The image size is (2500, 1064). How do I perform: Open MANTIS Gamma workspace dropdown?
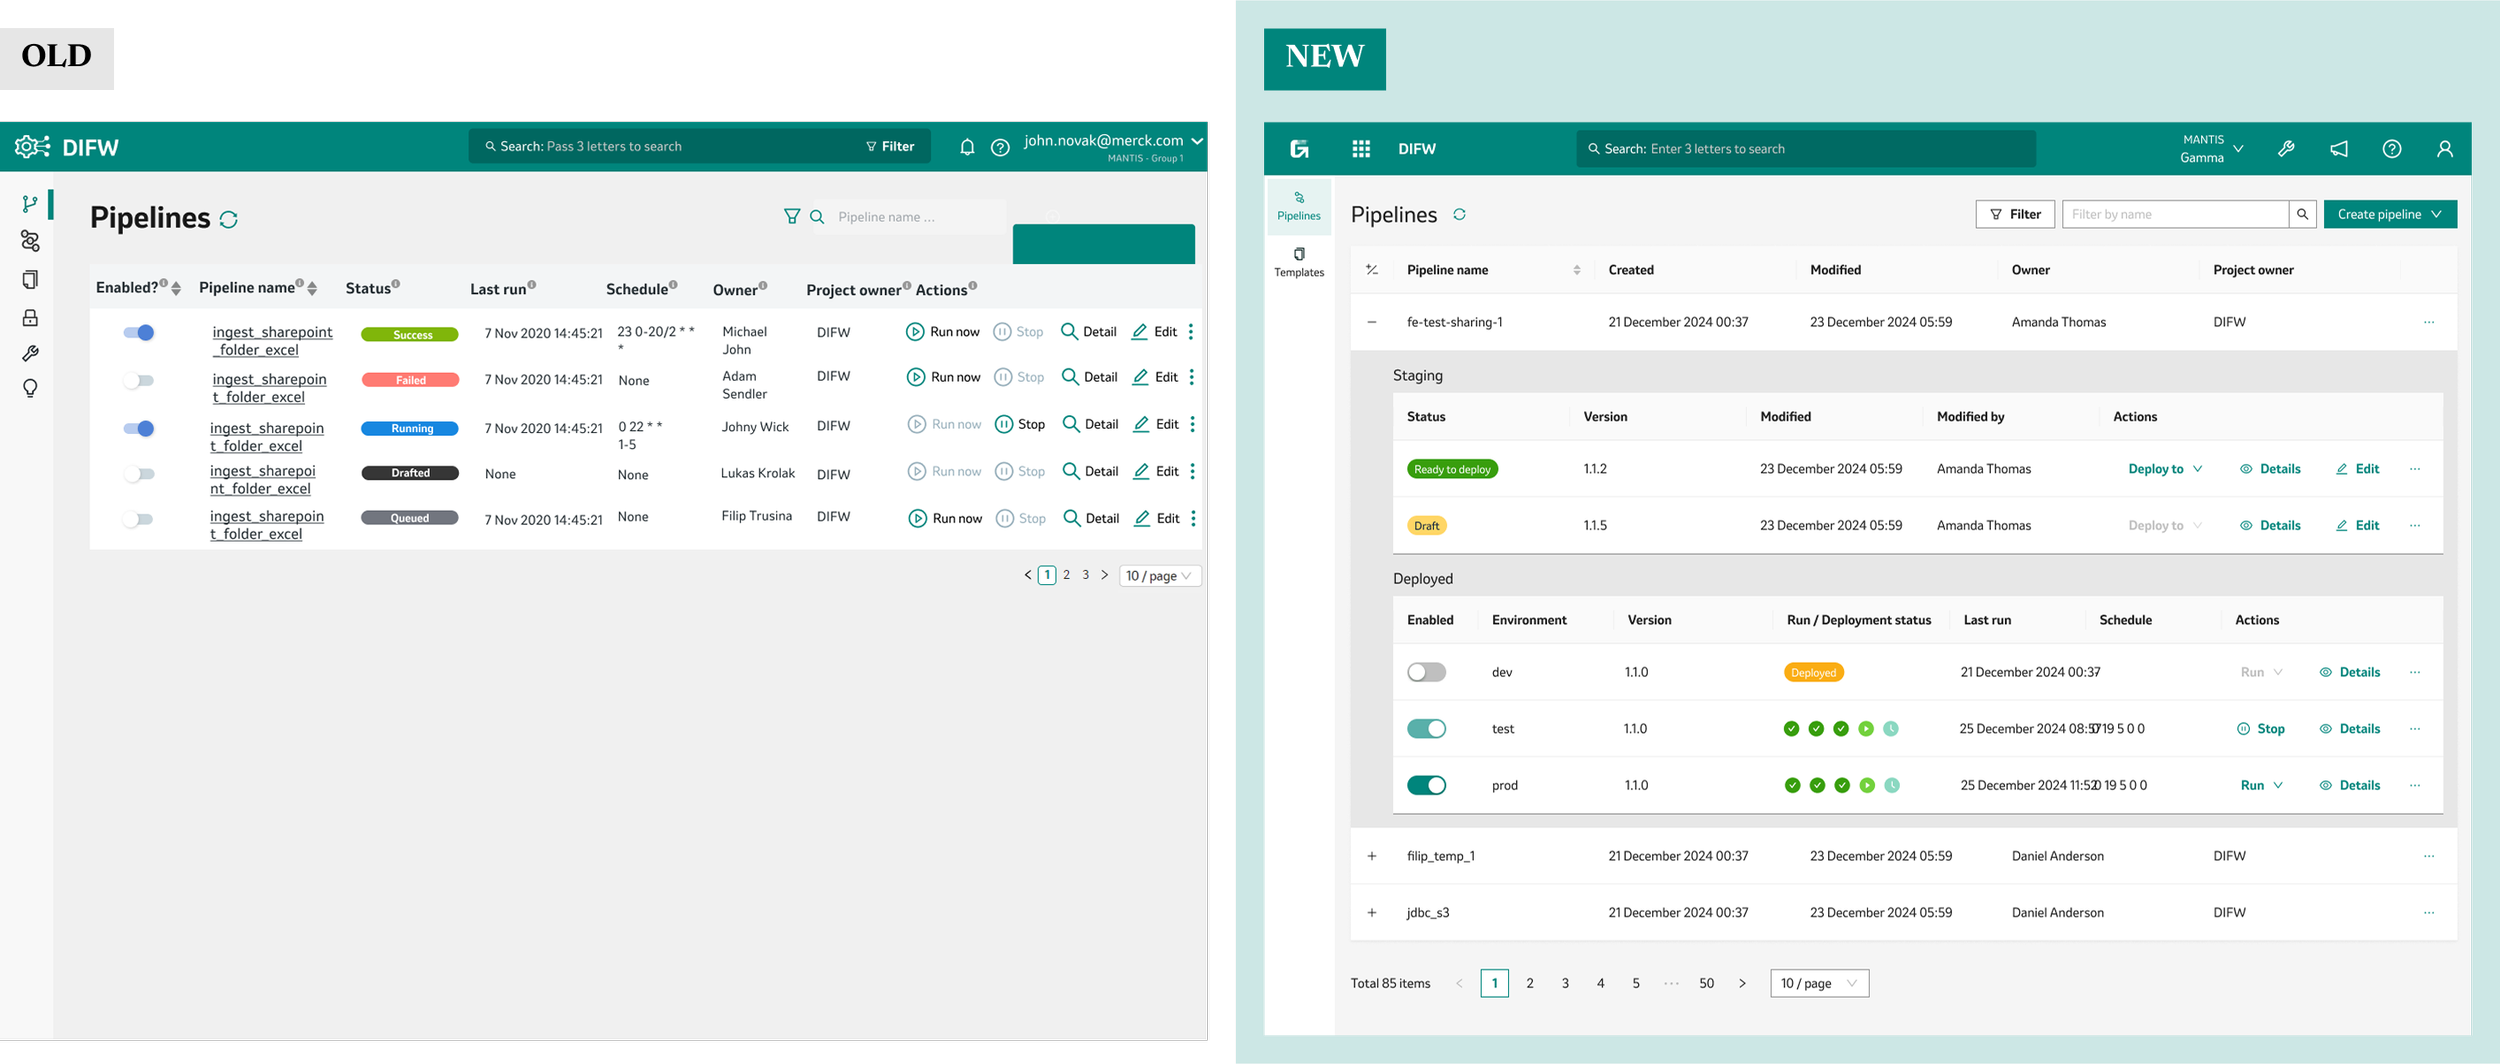(x=2212, y=149)
